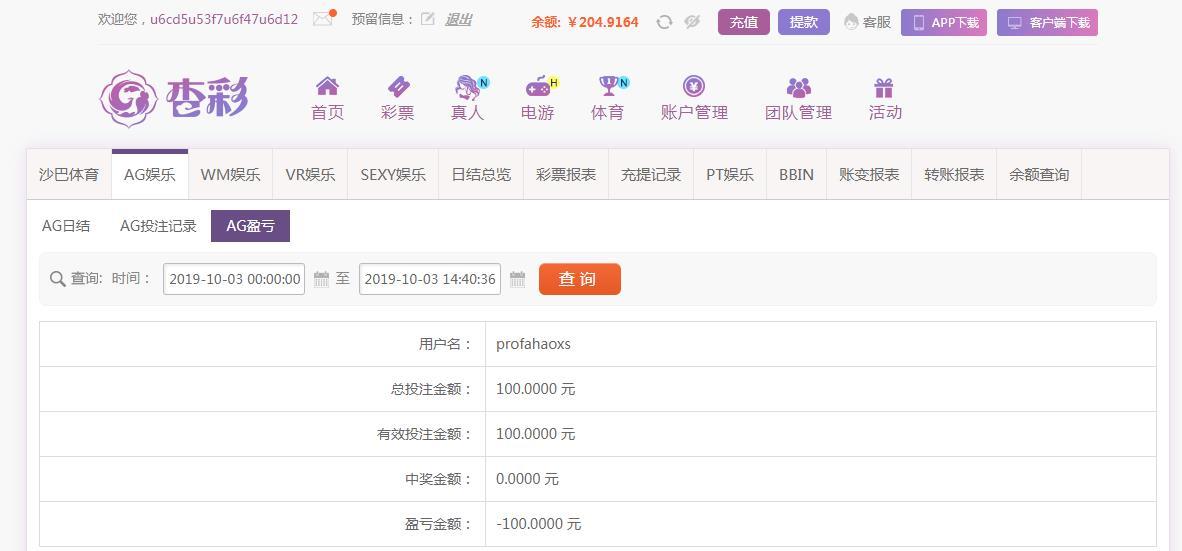Select the AG娱乐 tab
This screenshot has height=551, width=1182.
pyautogui.click(x=150, y=175)
